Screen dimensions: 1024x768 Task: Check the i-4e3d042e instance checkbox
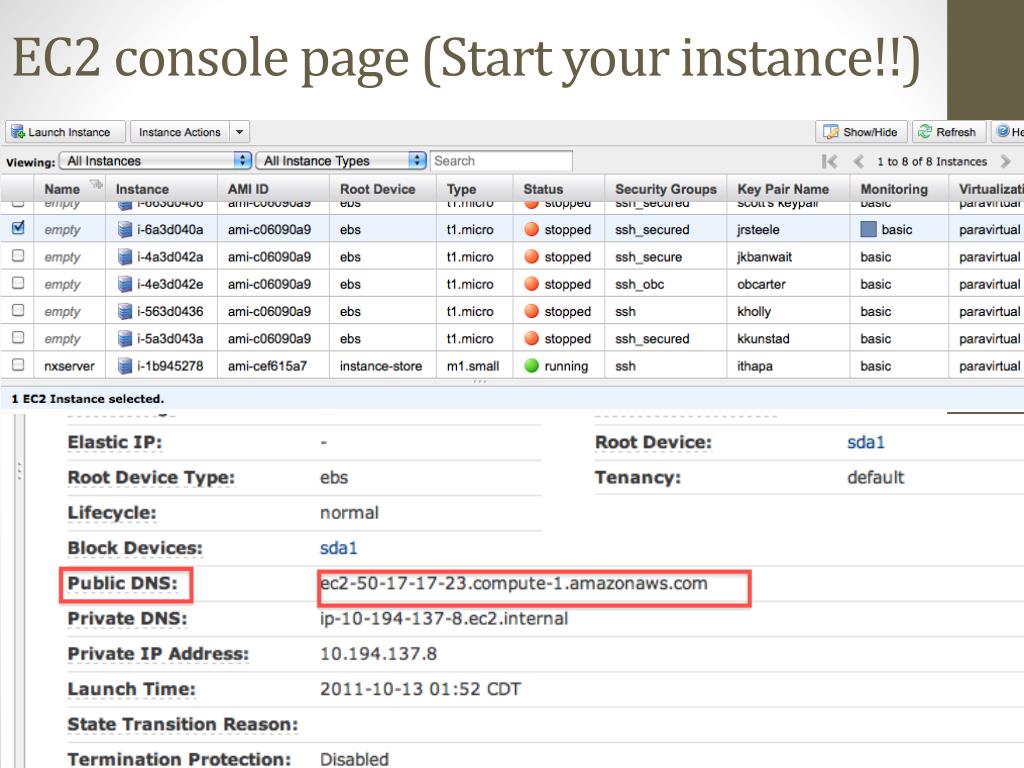[18, 283]
